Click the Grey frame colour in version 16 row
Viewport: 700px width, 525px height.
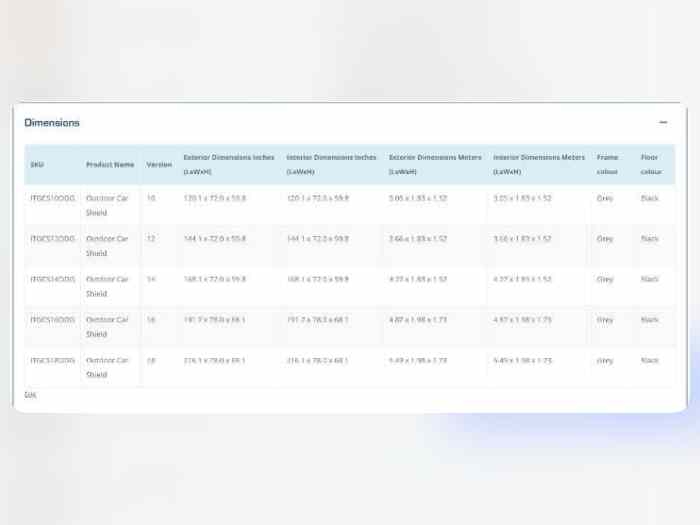[605, 320]
